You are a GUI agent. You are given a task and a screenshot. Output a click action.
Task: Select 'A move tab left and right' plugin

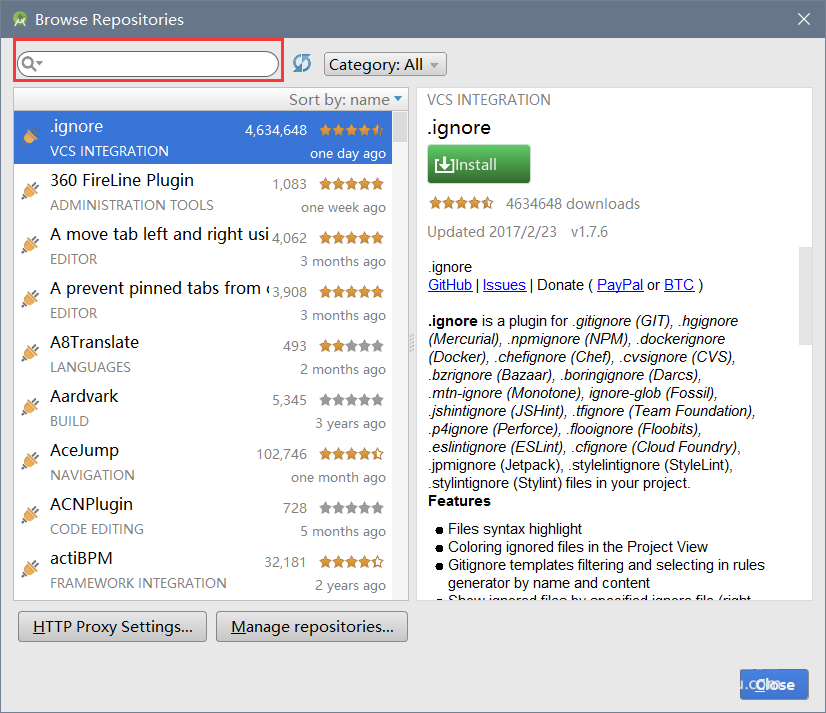[x=203, y=246]
